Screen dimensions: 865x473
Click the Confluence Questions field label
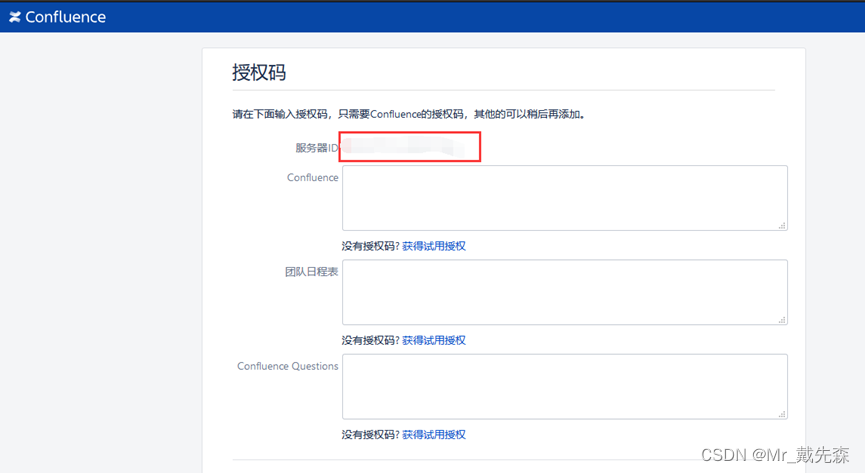[287, 366]
